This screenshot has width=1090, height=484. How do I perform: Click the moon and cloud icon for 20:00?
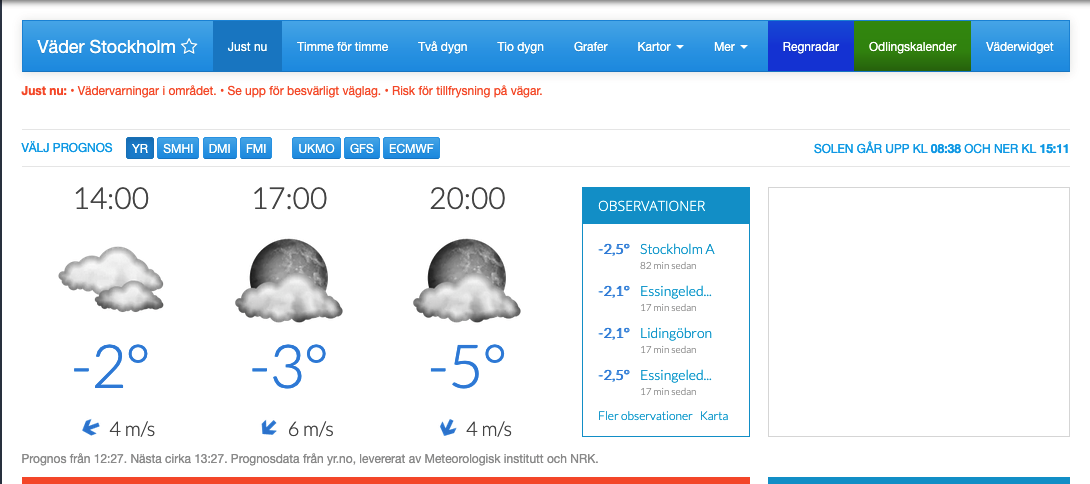[x=467, y=279]
